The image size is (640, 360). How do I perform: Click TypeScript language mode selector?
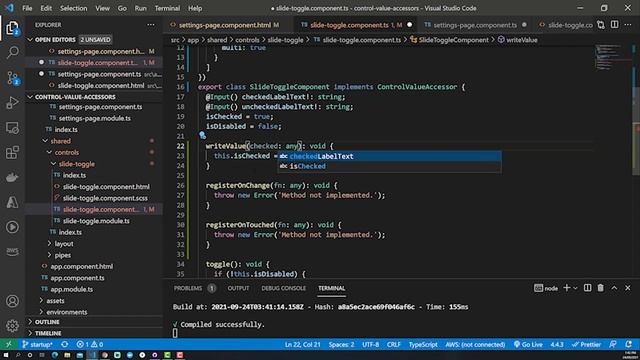[x=423, y=344]
